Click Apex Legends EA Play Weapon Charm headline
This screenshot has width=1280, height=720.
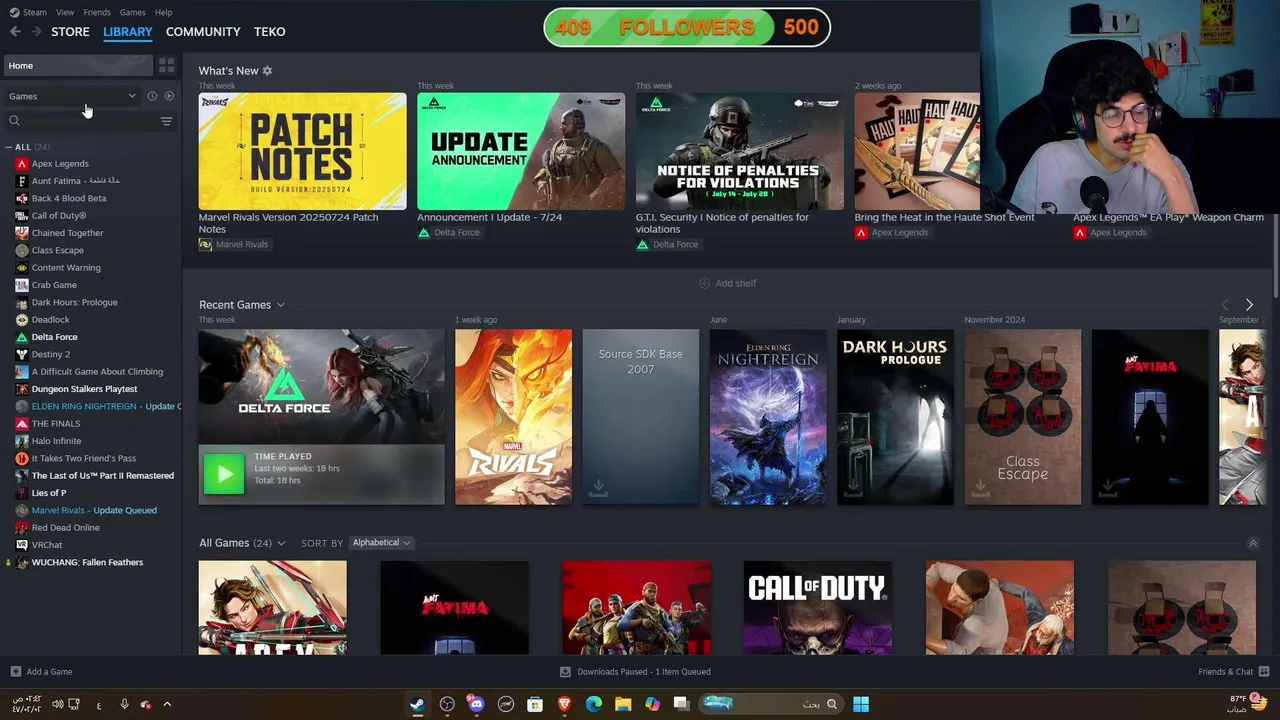[x=1168, y=217]
